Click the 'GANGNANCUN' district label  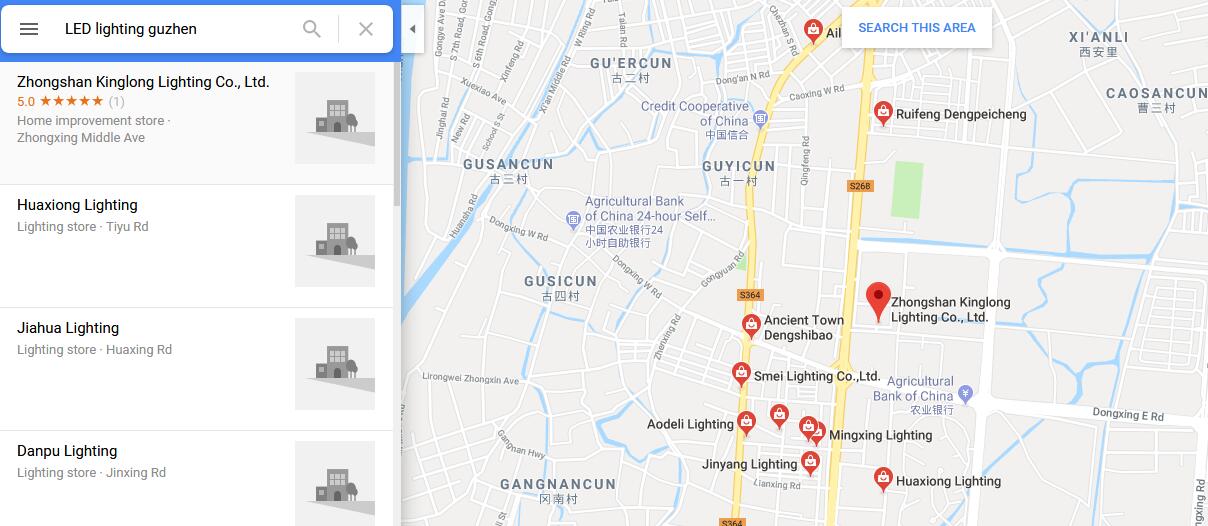pos(558,484)
